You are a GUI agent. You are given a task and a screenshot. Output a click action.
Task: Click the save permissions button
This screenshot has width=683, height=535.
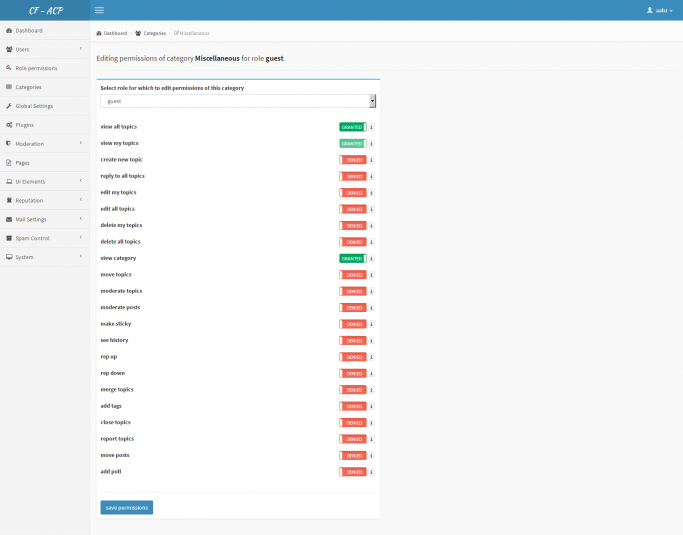point(127,508)
